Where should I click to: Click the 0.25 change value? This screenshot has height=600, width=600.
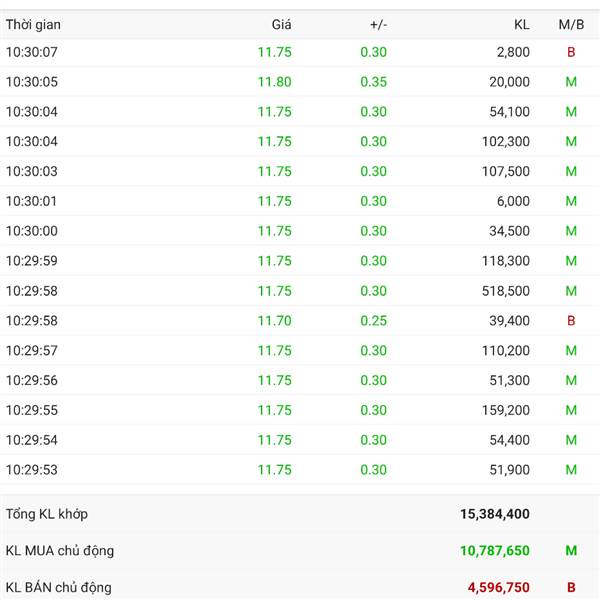374,321
